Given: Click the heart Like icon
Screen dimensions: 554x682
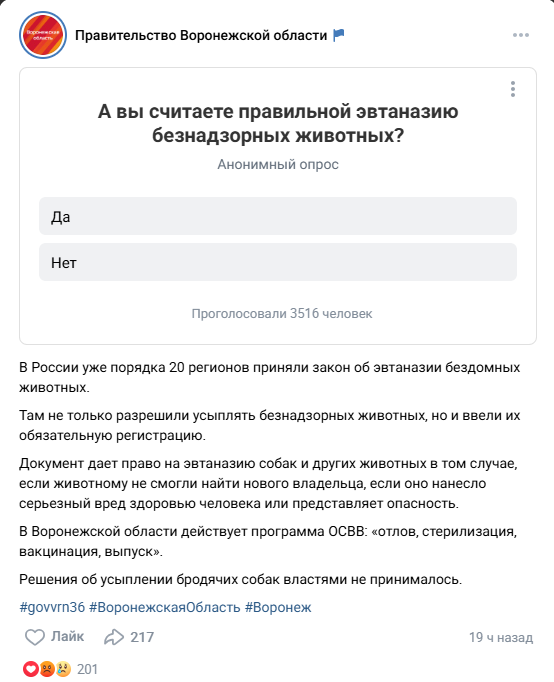Looking at the screenshot, I should [x=35, y=637].
